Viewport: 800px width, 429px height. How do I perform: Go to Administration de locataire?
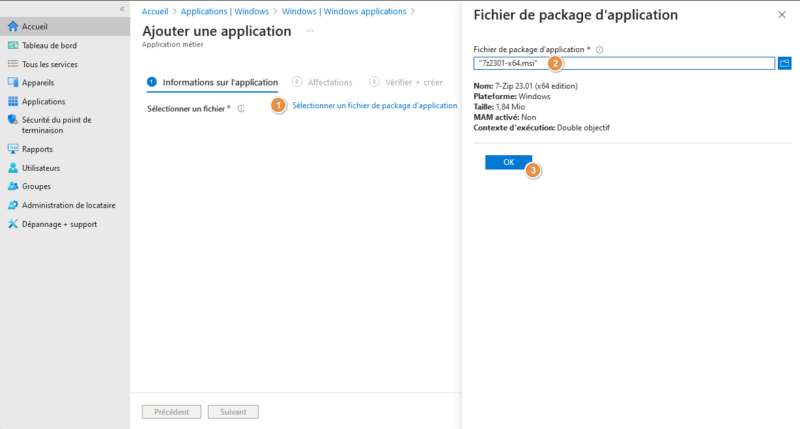pos(68,205)
